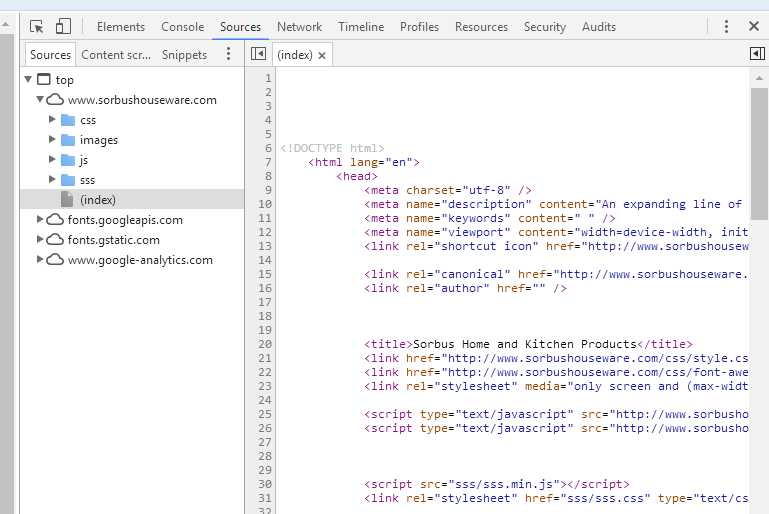Click the www.google-analytics.com cloud icon

coord(55,260)
